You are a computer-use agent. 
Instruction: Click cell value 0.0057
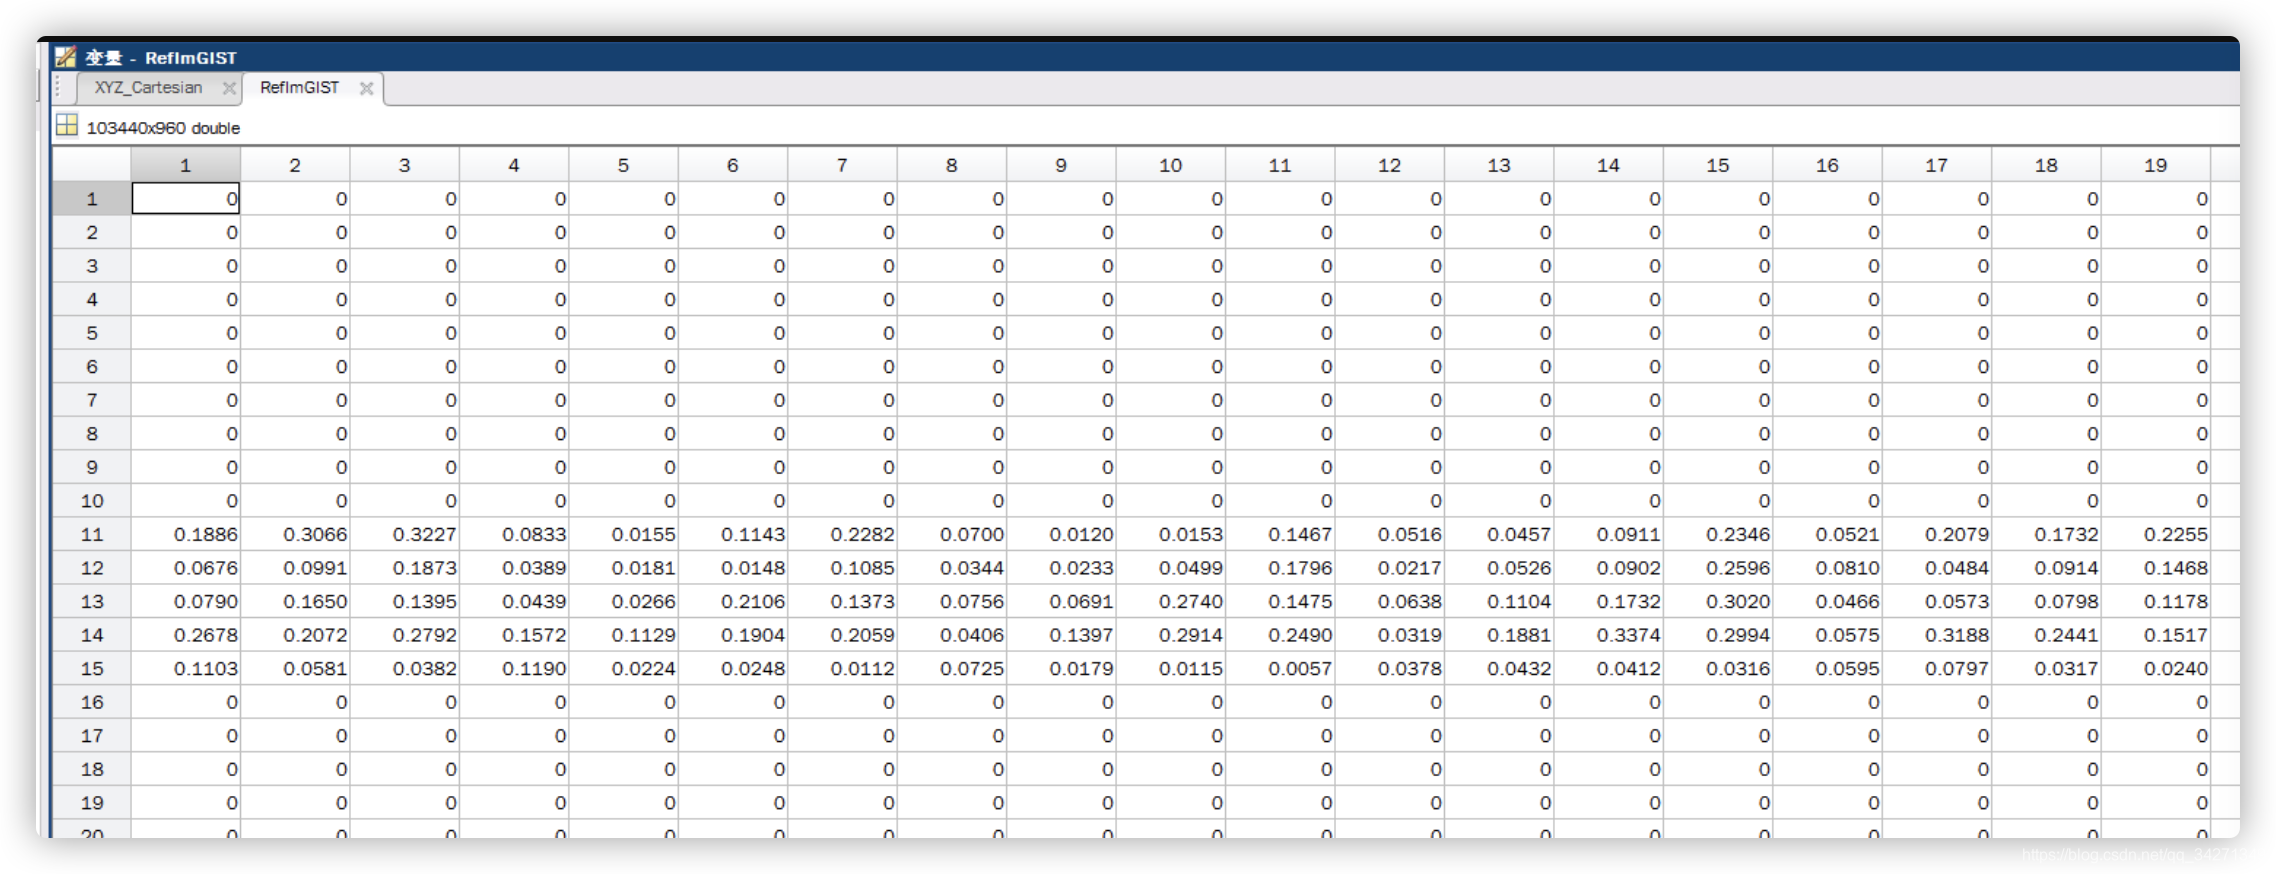pos(1300,668)
